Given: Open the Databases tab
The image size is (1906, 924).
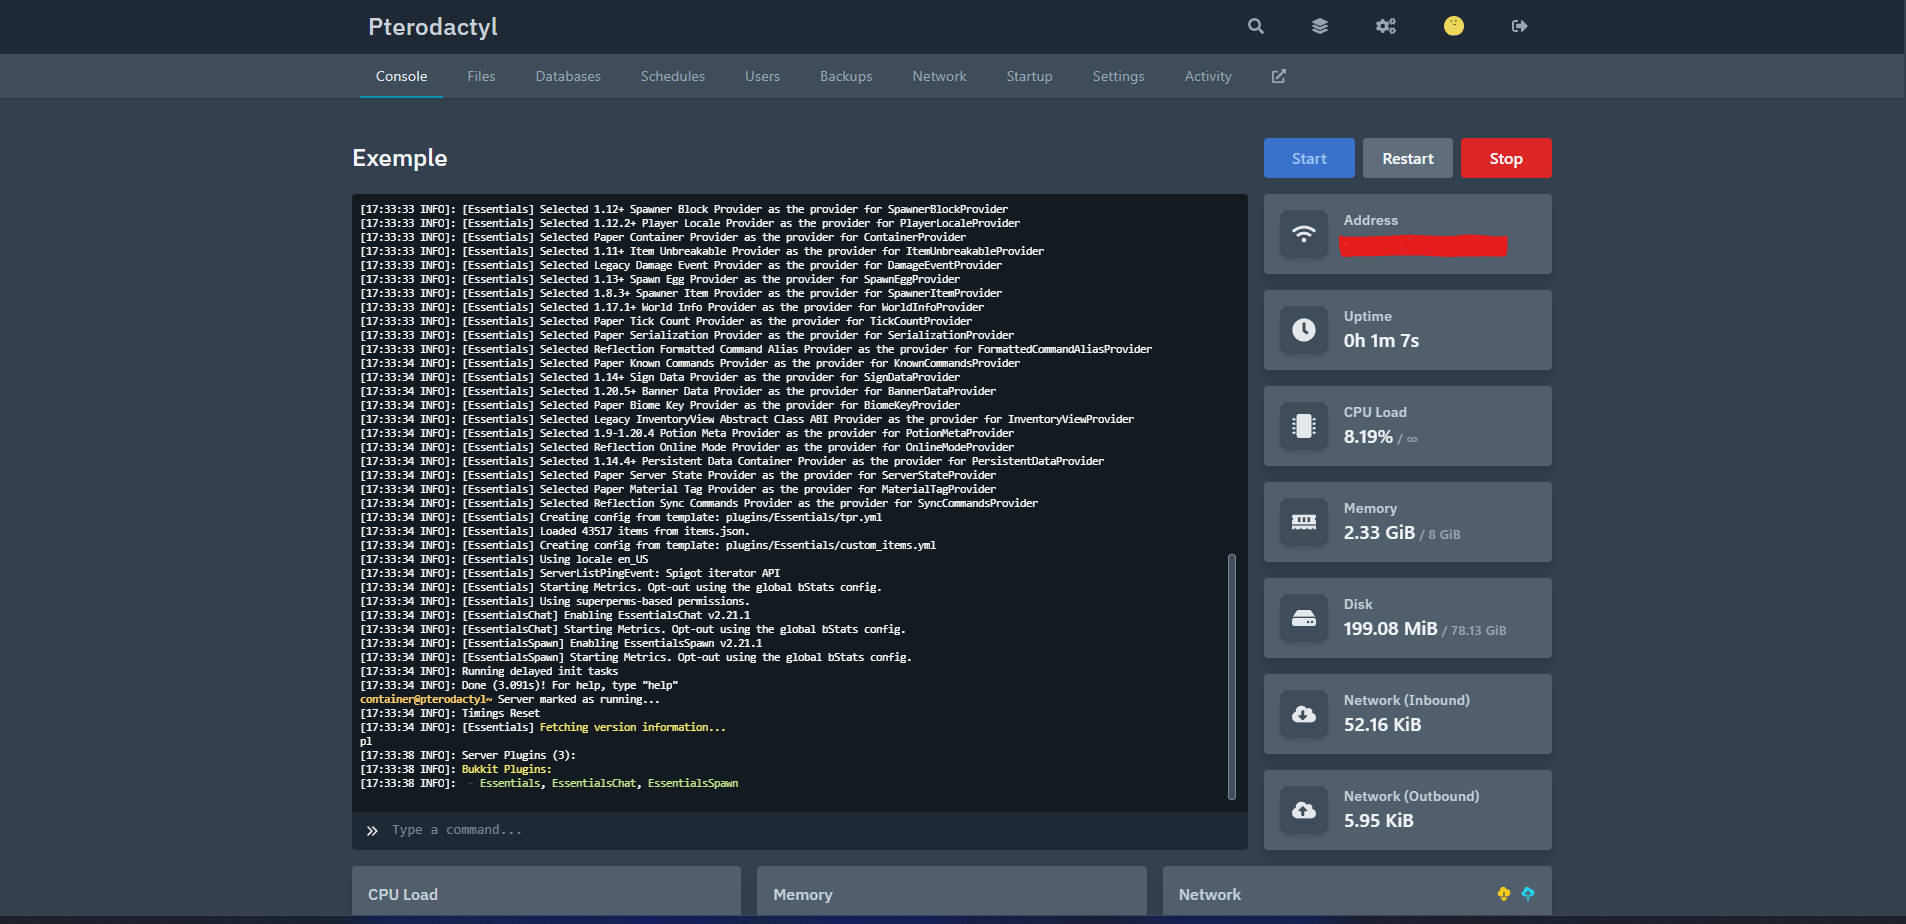Looking at the screenshot, I should [568, 76].
